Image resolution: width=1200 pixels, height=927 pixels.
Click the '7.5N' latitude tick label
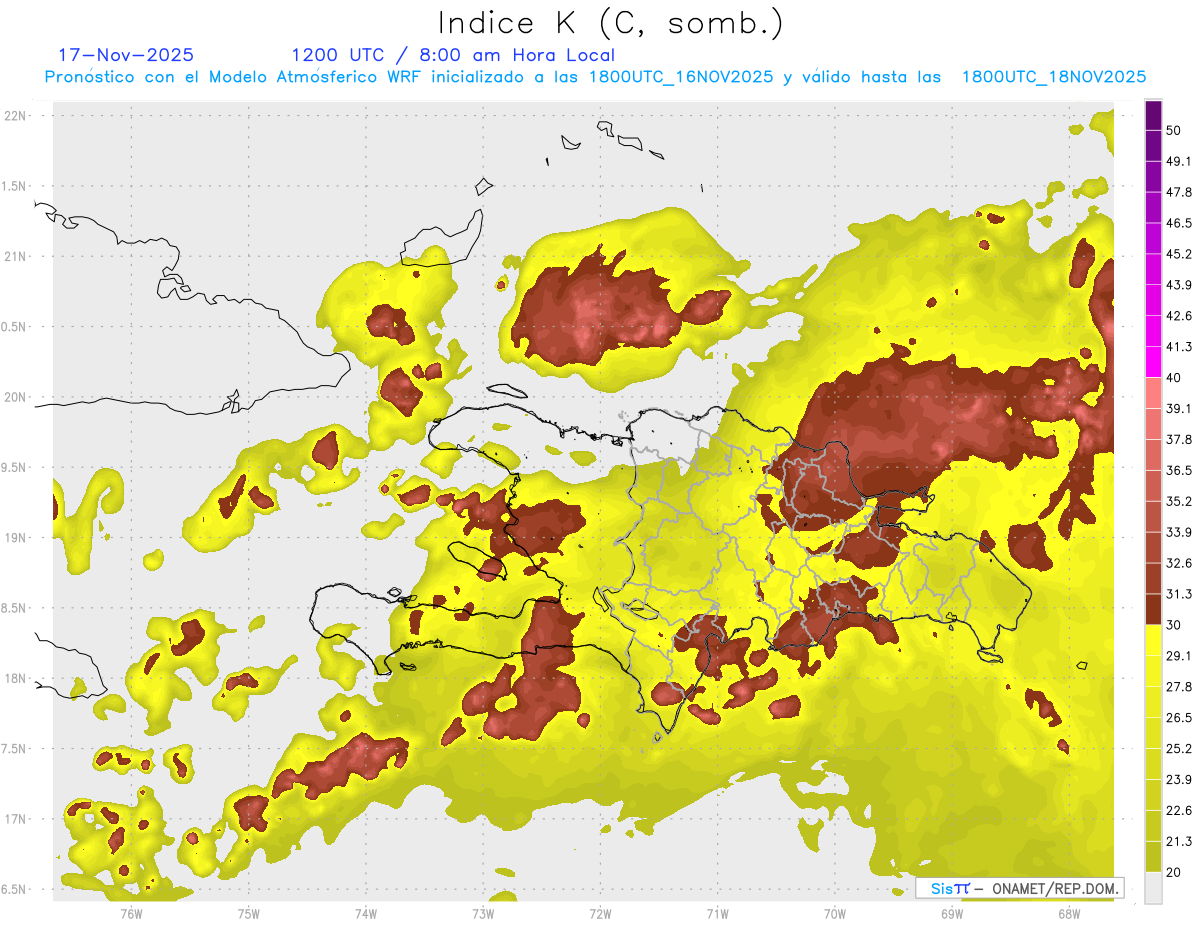click(x=14, y=749)
